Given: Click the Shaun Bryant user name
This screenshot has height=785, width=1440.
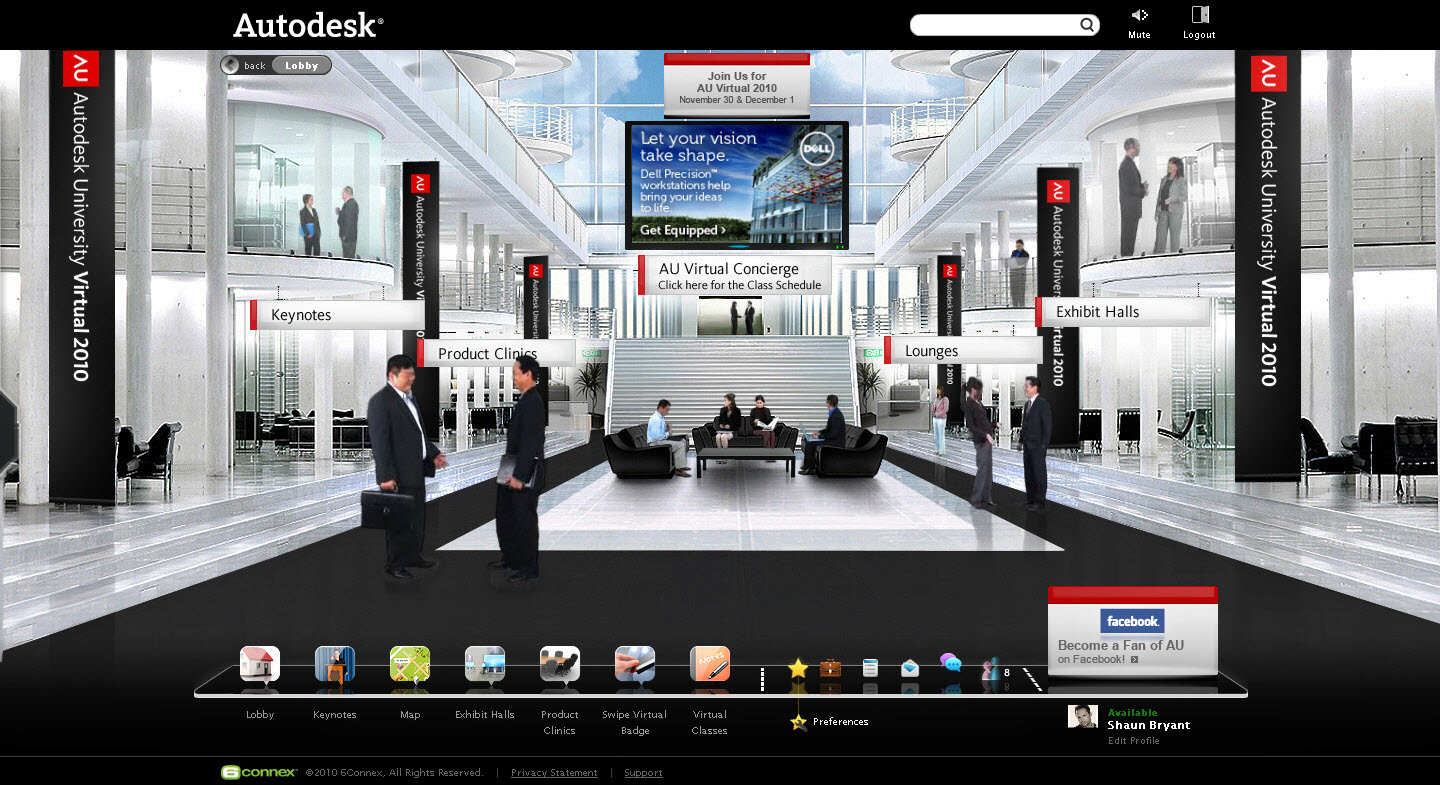Looking at the screenshot, I should [1148, 725].
